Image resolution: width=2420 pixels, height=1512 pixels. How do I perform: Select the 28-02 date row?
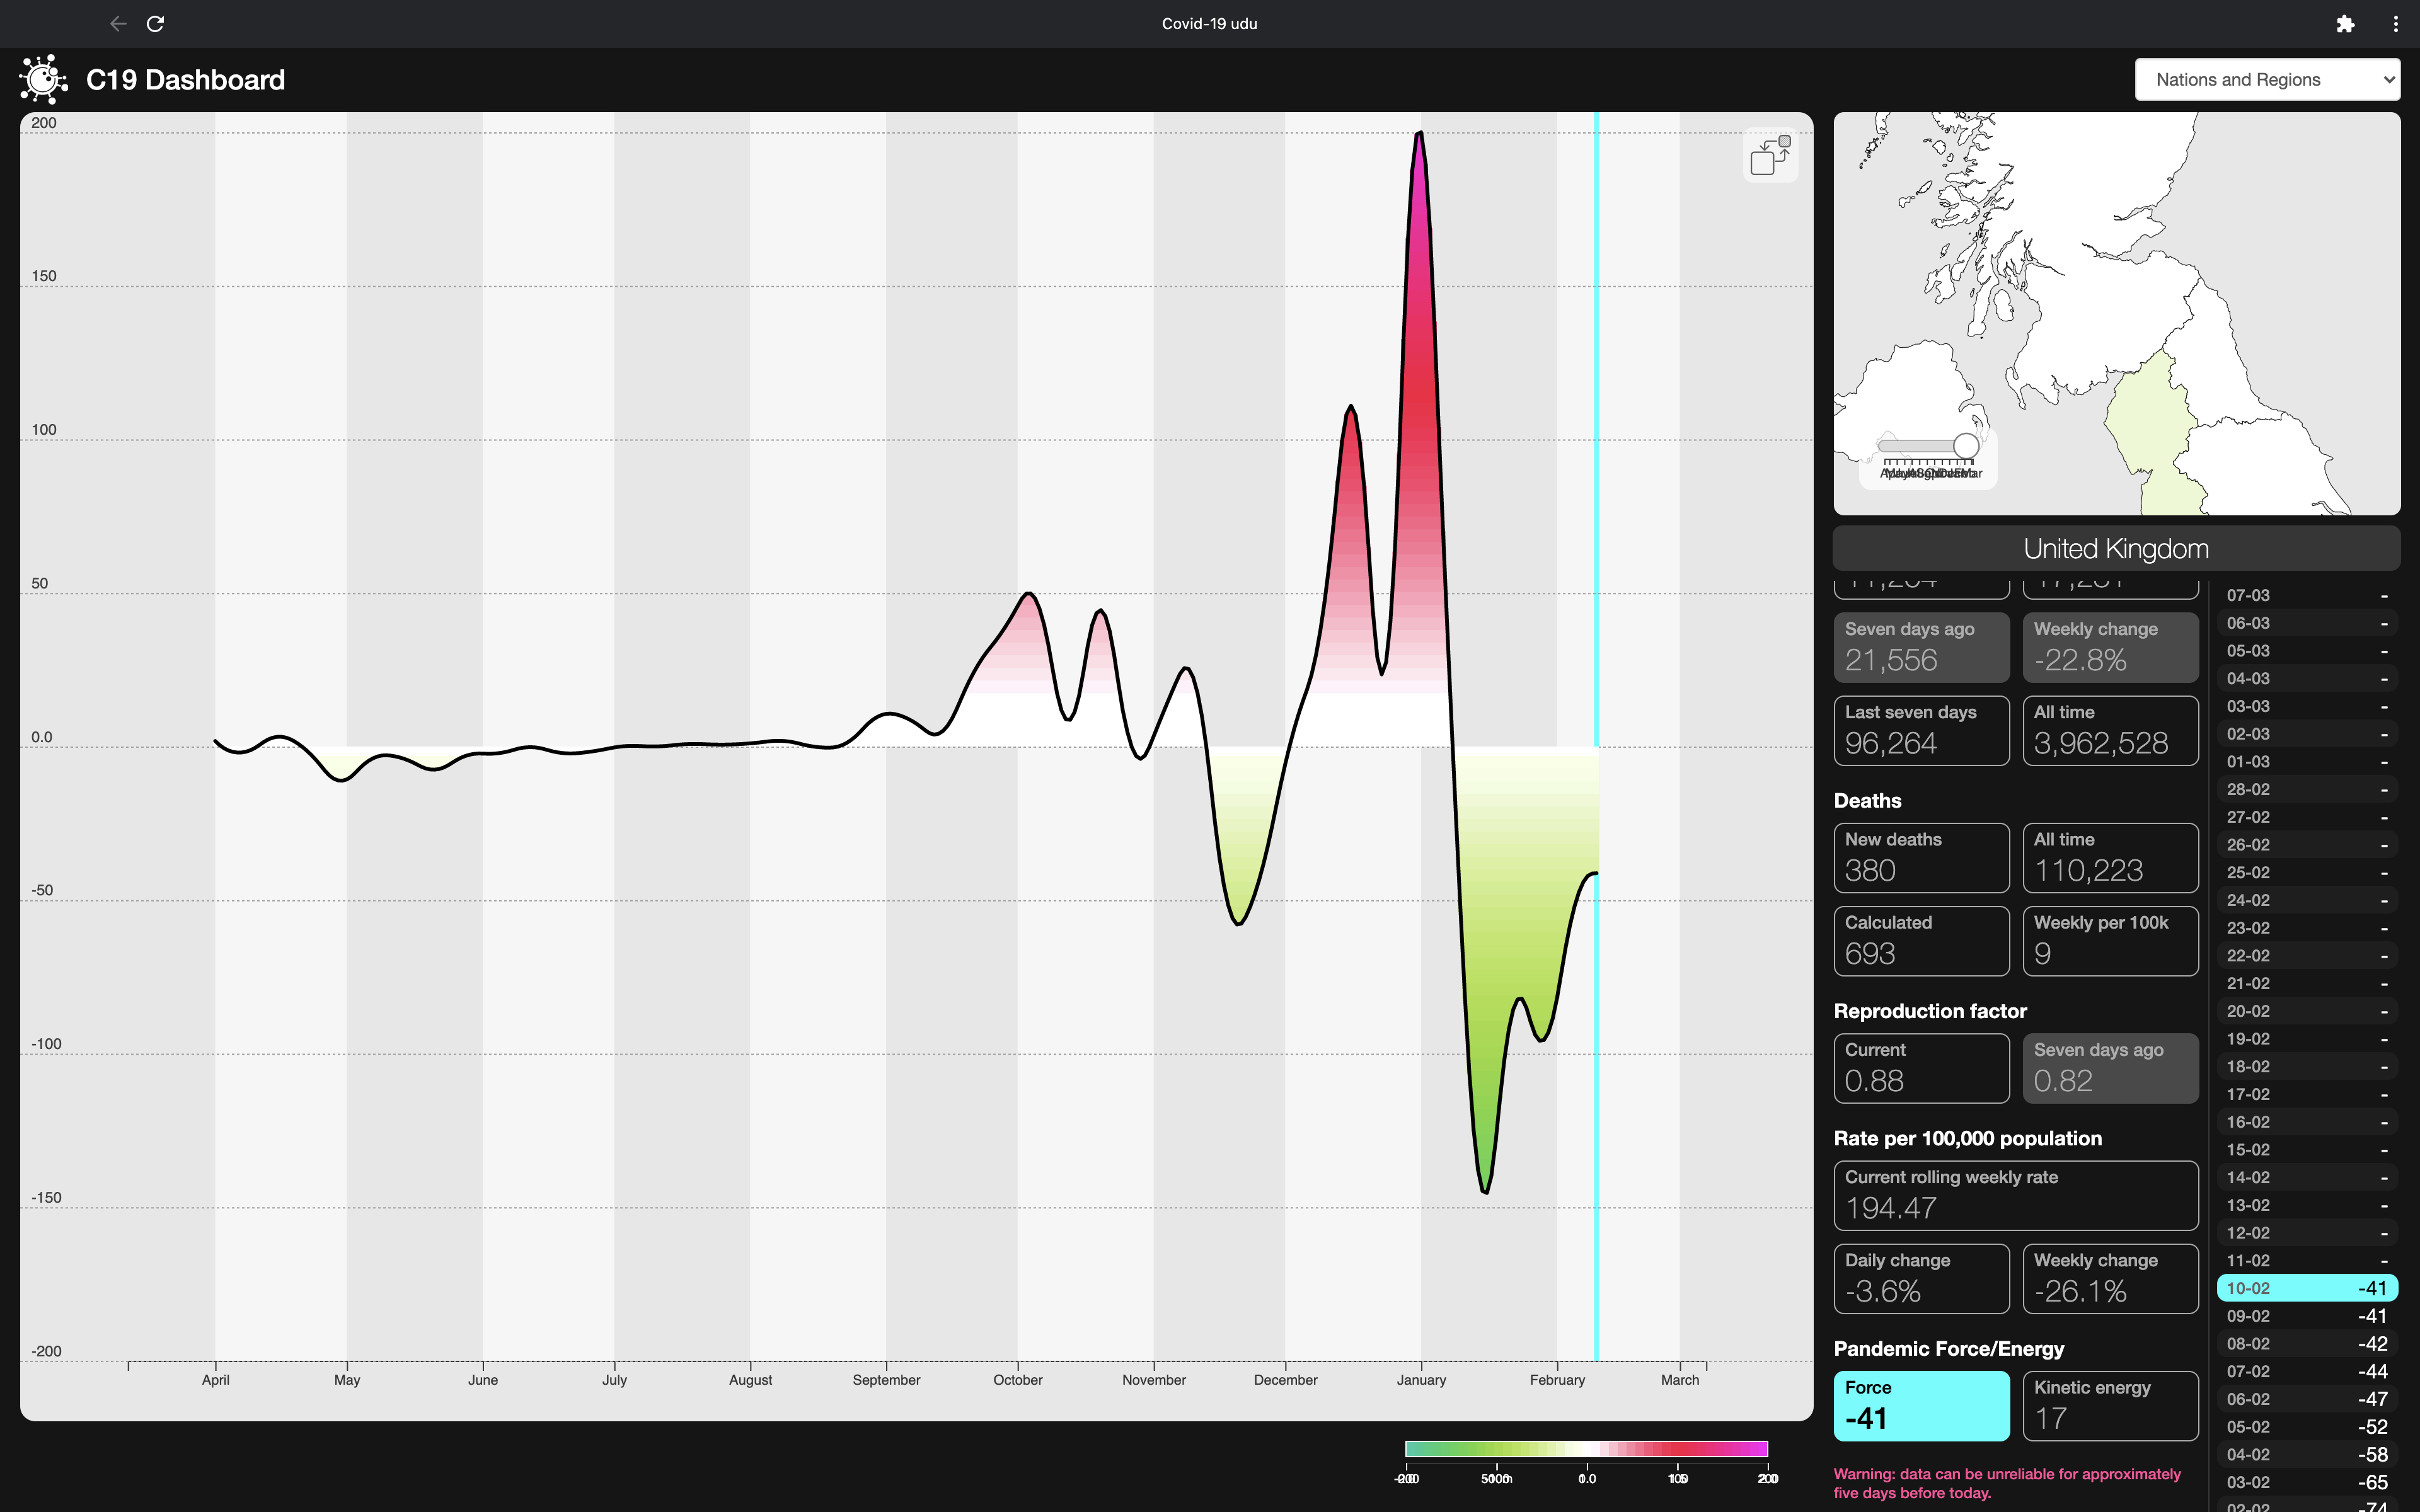[2307, 789]
